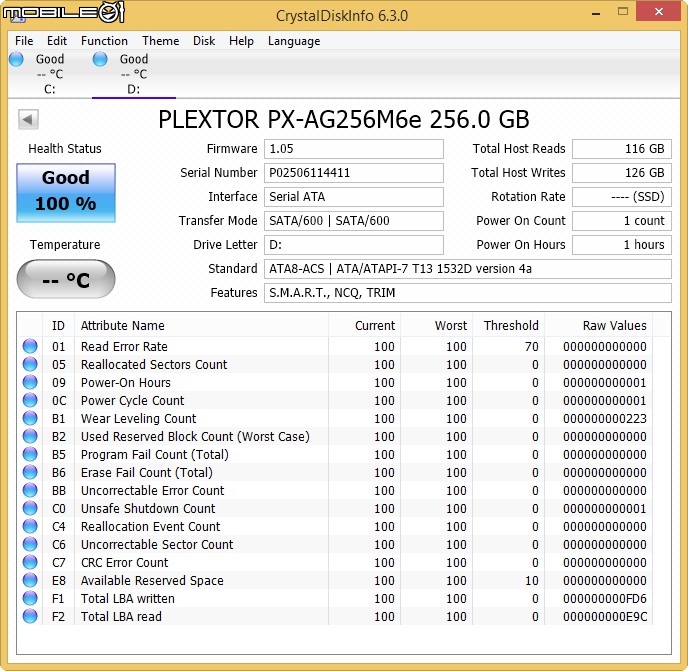Click the 'CRC Error Count' attribute name
688x671 pixels.
tap(125, 563)
